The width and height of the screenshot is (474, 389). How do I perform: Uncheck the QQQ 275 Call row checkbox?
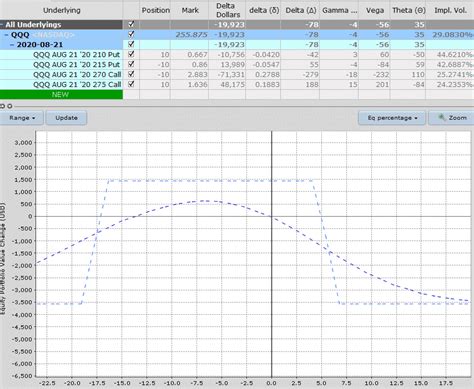click(131, 84)
